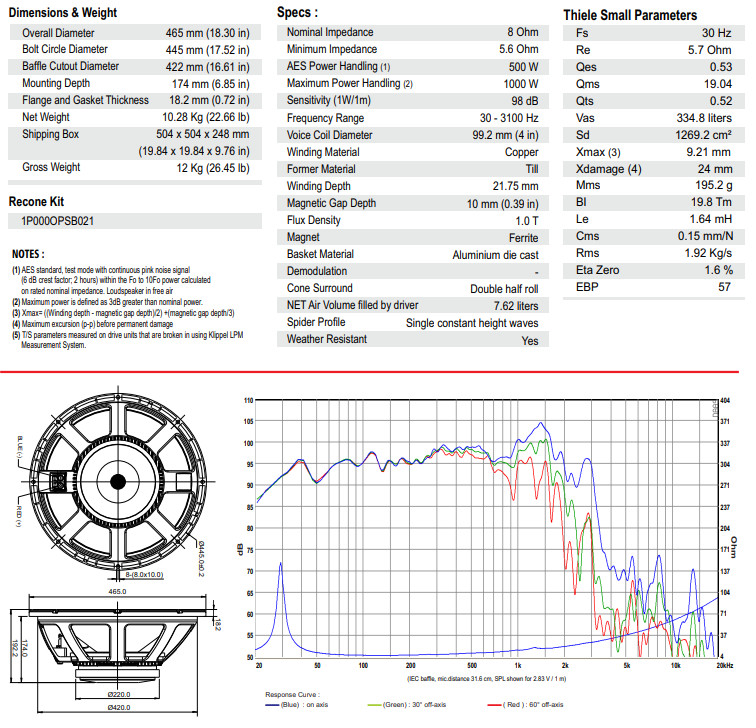Viewport: 756px width, 728px height.
Task: Click the Bolt Circle Diameter row label
Action: pos(65,49)
